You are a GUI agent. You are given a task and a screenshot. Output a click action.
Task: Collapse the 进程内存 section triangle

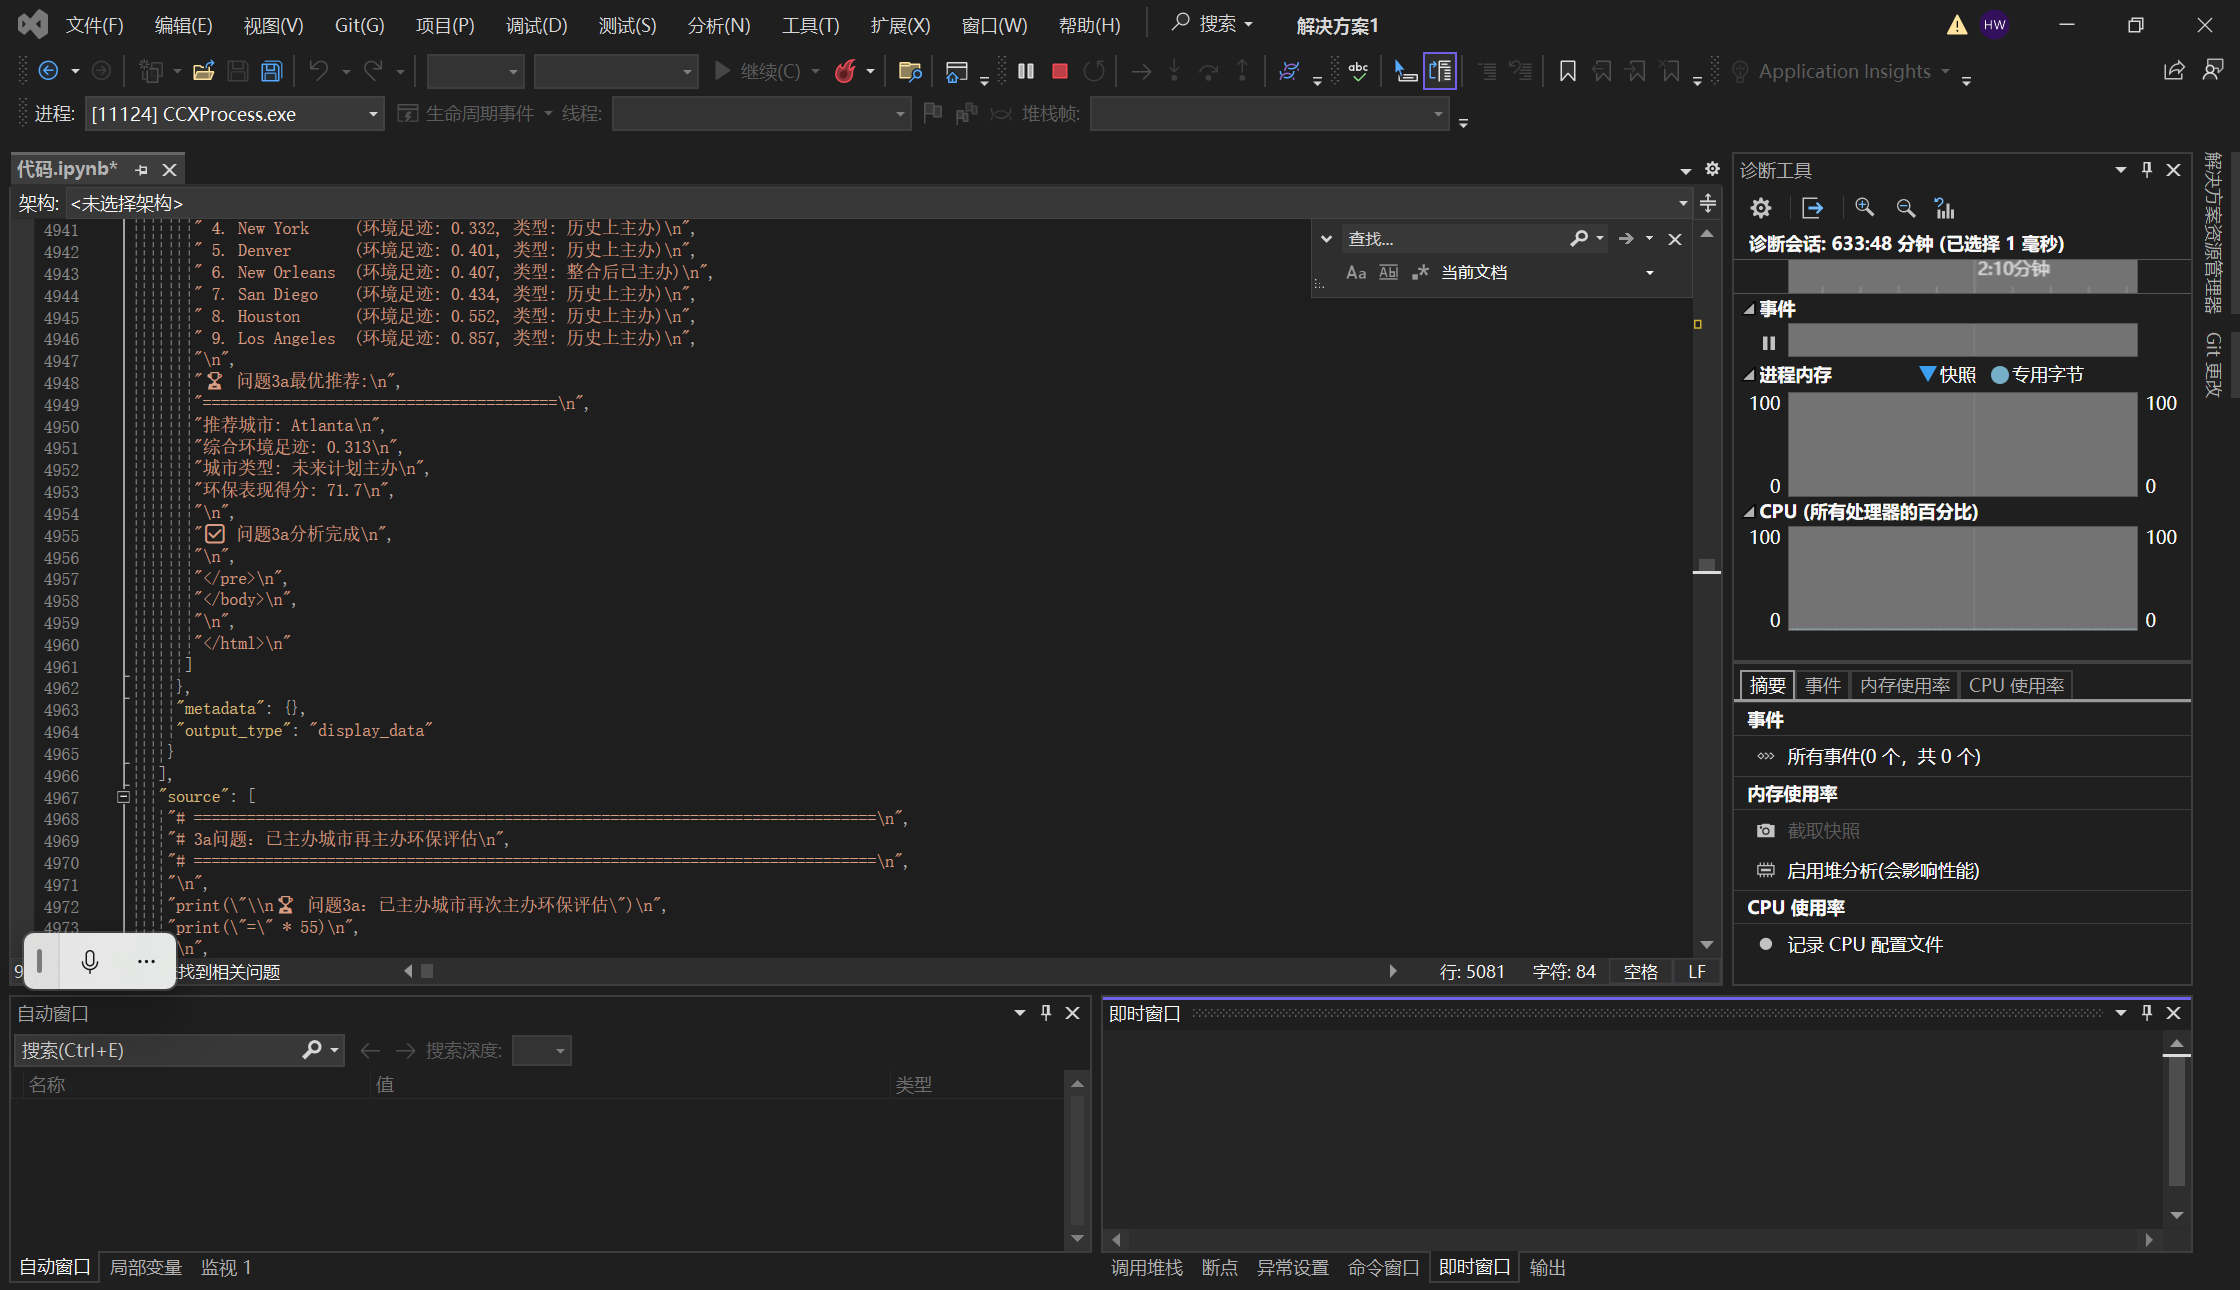tap(1749, 375)
